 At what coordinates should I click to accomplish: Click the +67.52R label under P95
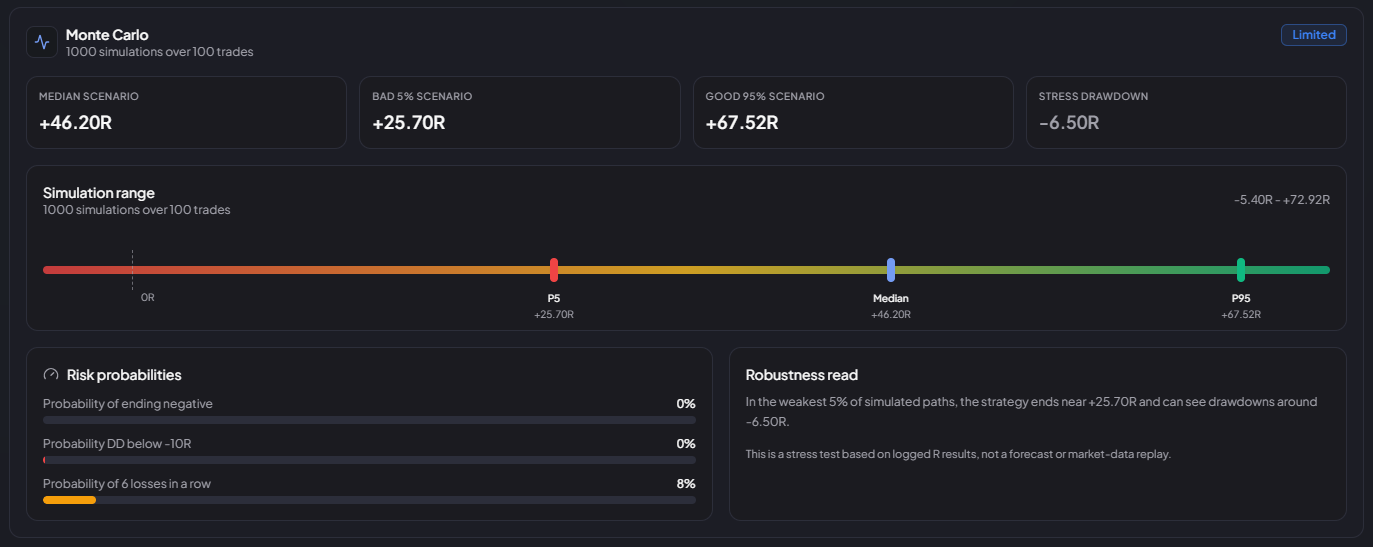tap(1241, 315)
